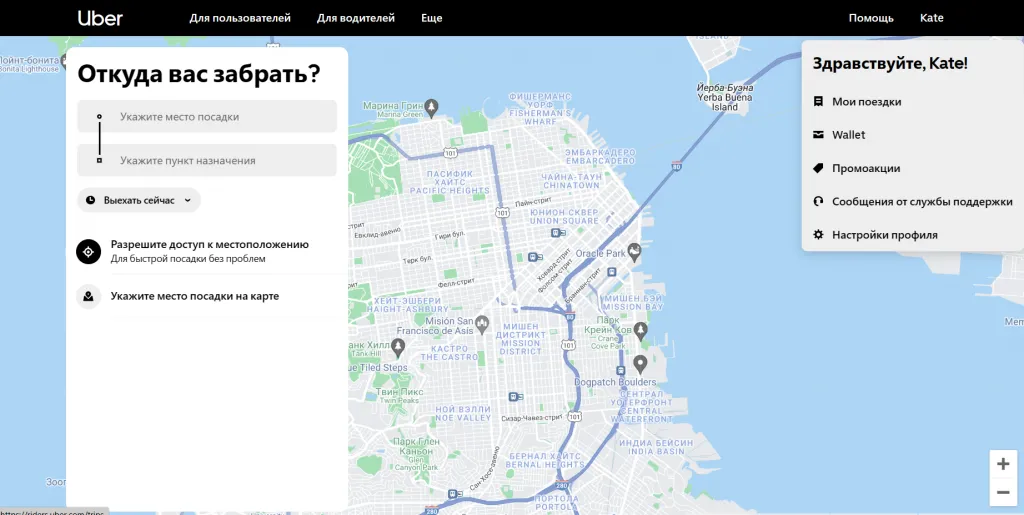Click the receipt icon beside Мои поездки

pyautogui.click(x=818, y=102)
